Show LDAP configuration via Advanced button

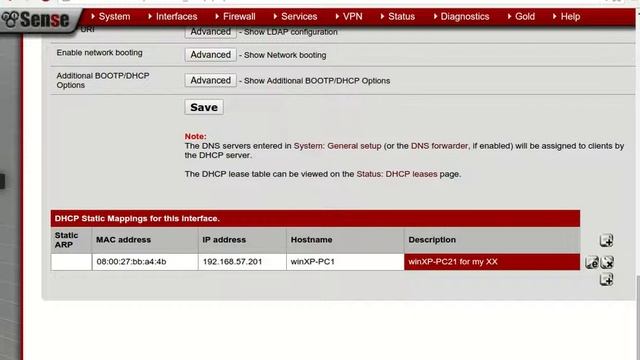[210, 32]
